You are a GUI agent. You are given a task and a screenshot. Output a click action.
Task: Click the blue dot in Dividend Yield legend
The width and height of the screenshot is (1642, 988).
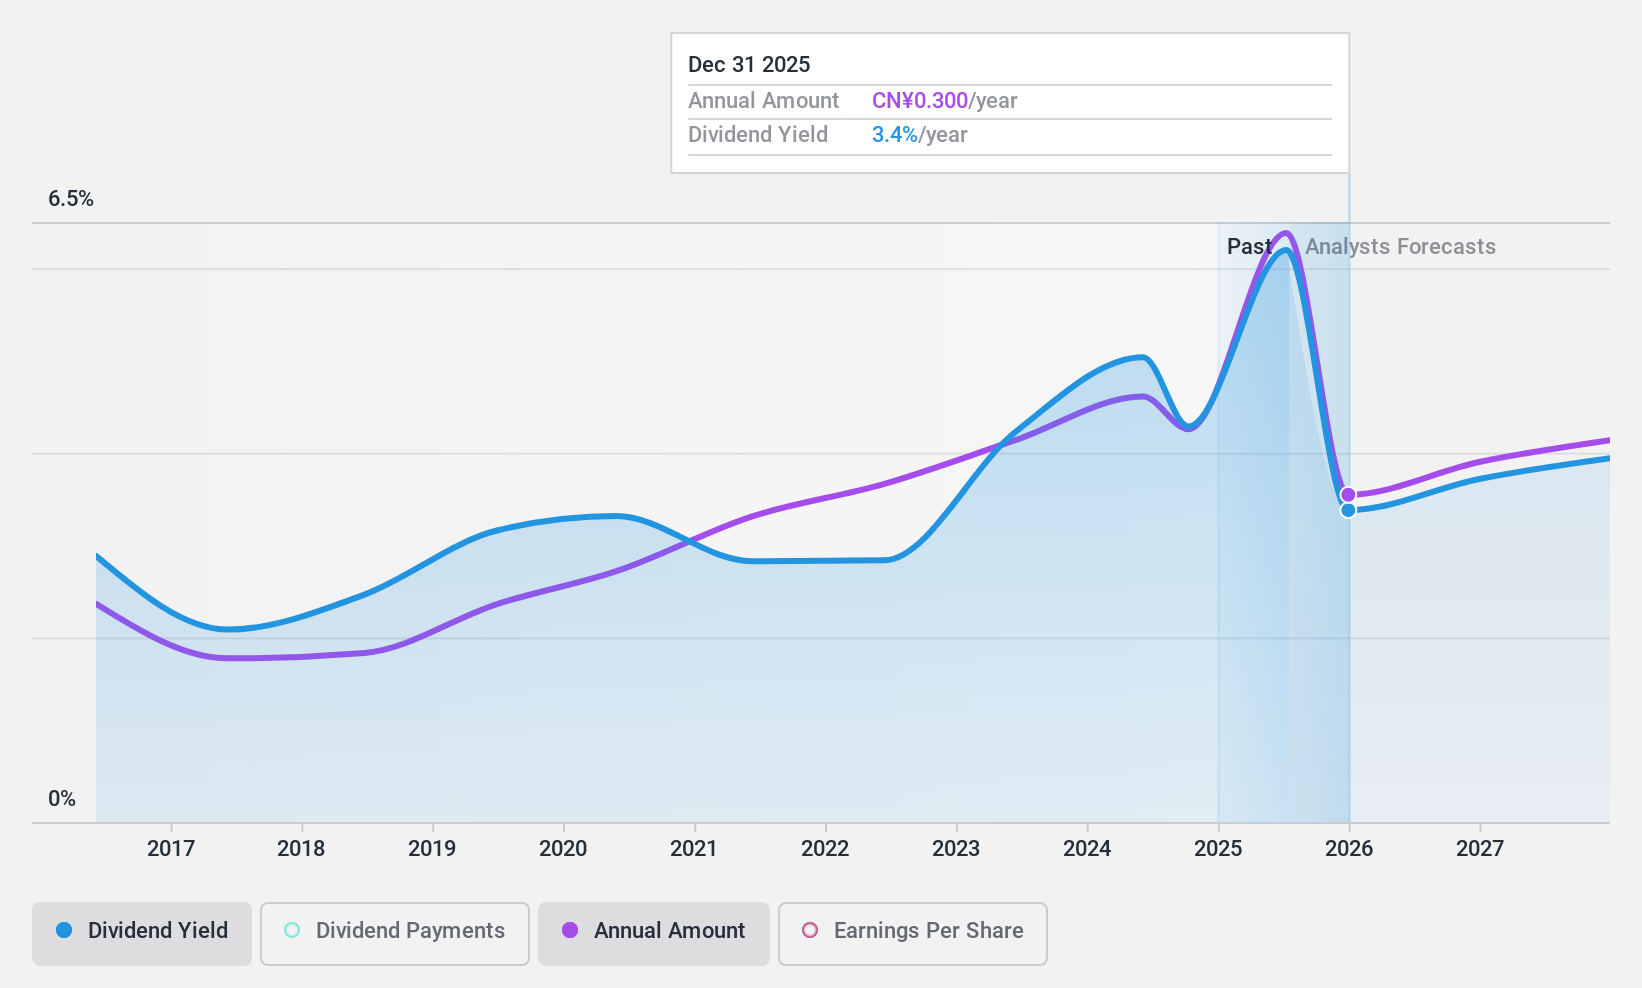64,930
